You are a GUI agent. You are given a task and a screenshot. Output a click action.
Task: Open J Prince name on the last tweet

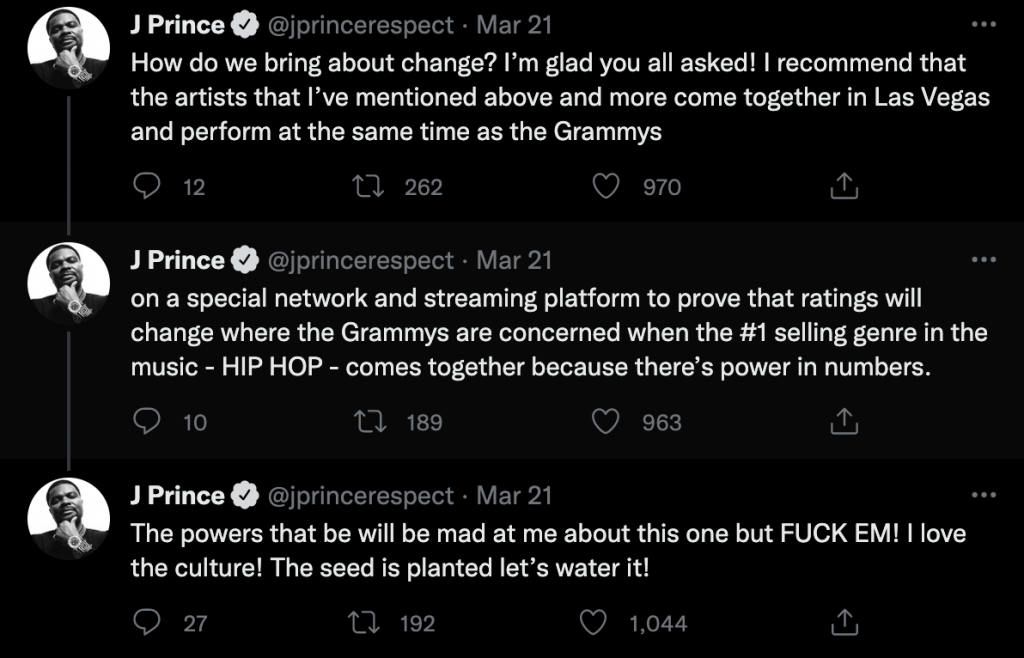tap(178, 495)
